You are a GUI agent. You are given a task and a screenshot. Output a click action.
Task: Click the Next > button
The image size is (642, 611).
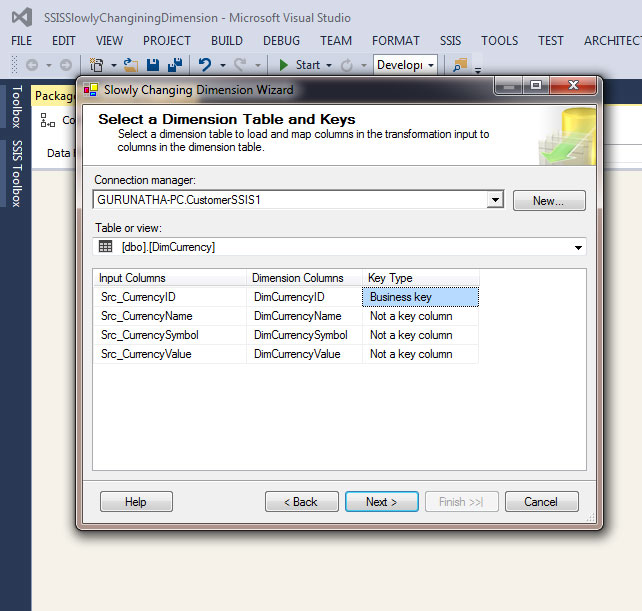tap(382, 502)
